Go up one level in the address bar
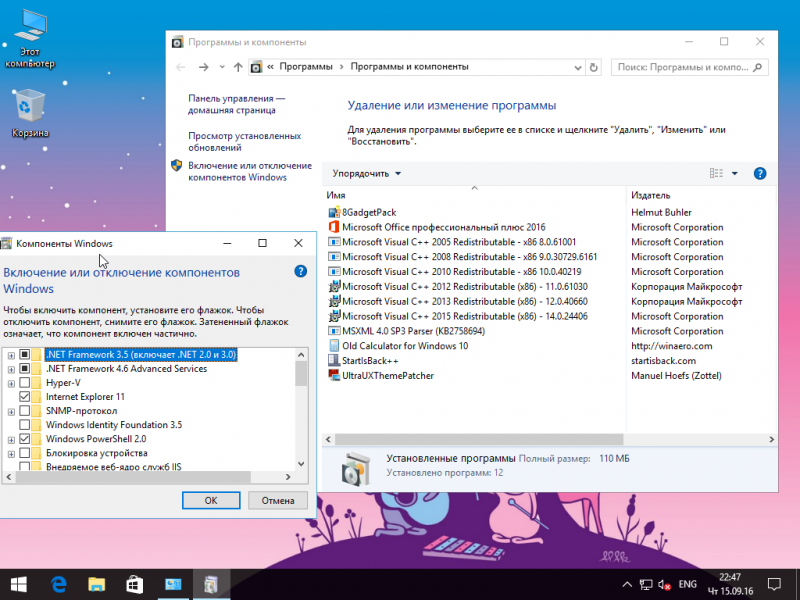The image size is (800, 600). (x=238, y=67)
